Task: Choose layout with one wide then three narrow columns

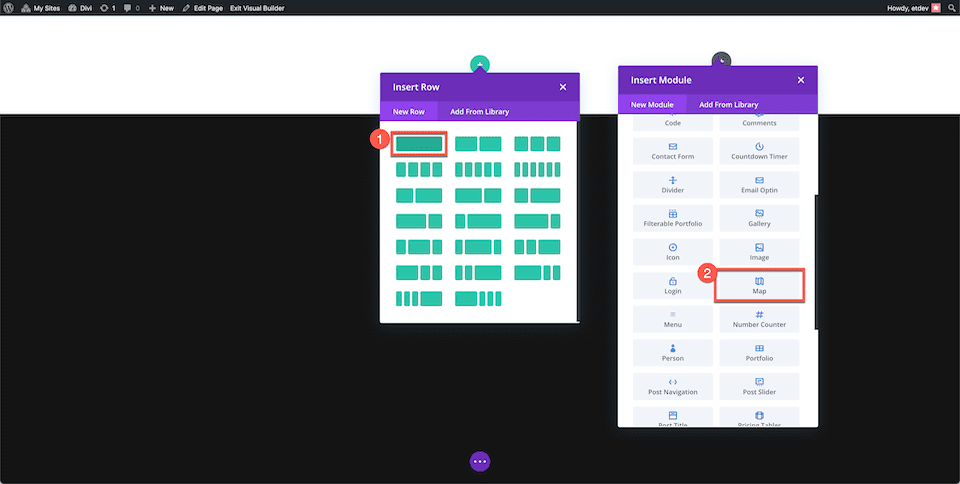Action: (x=478, y=299)
